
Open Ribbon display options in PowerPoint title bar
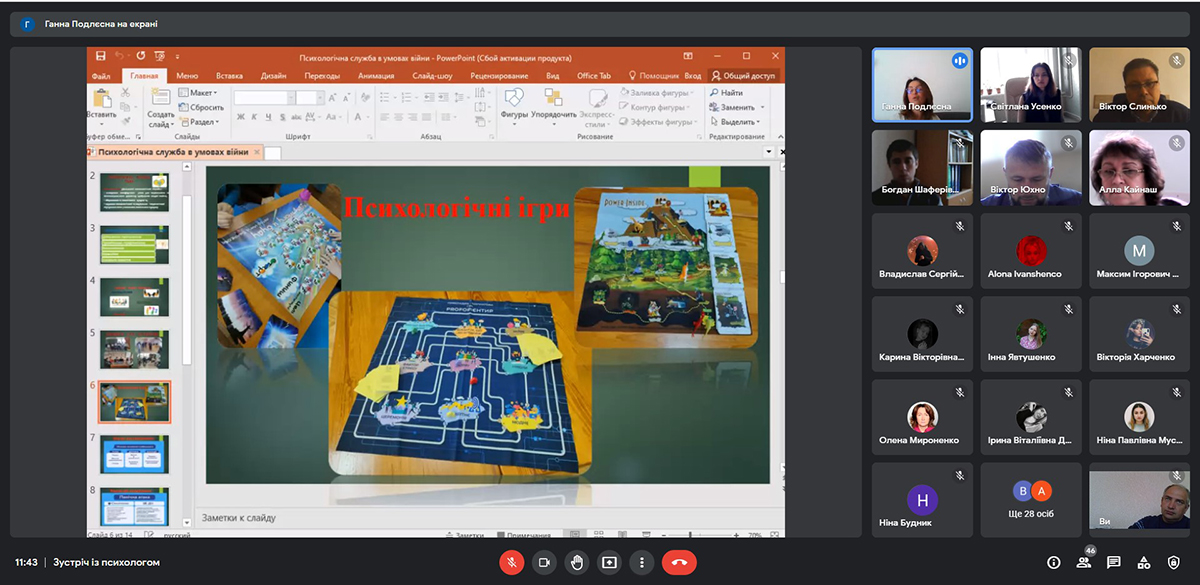coord(688,56)
